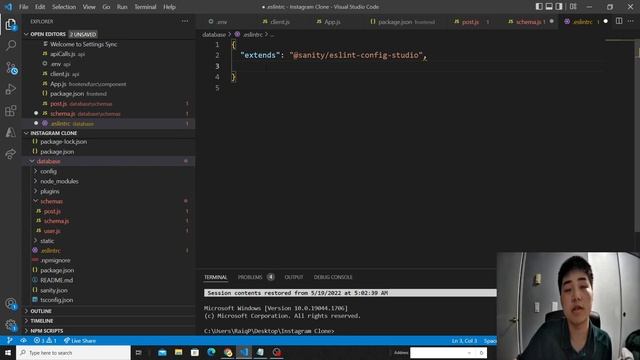Click the Task View taskbar icon

(x=138, y=353)
